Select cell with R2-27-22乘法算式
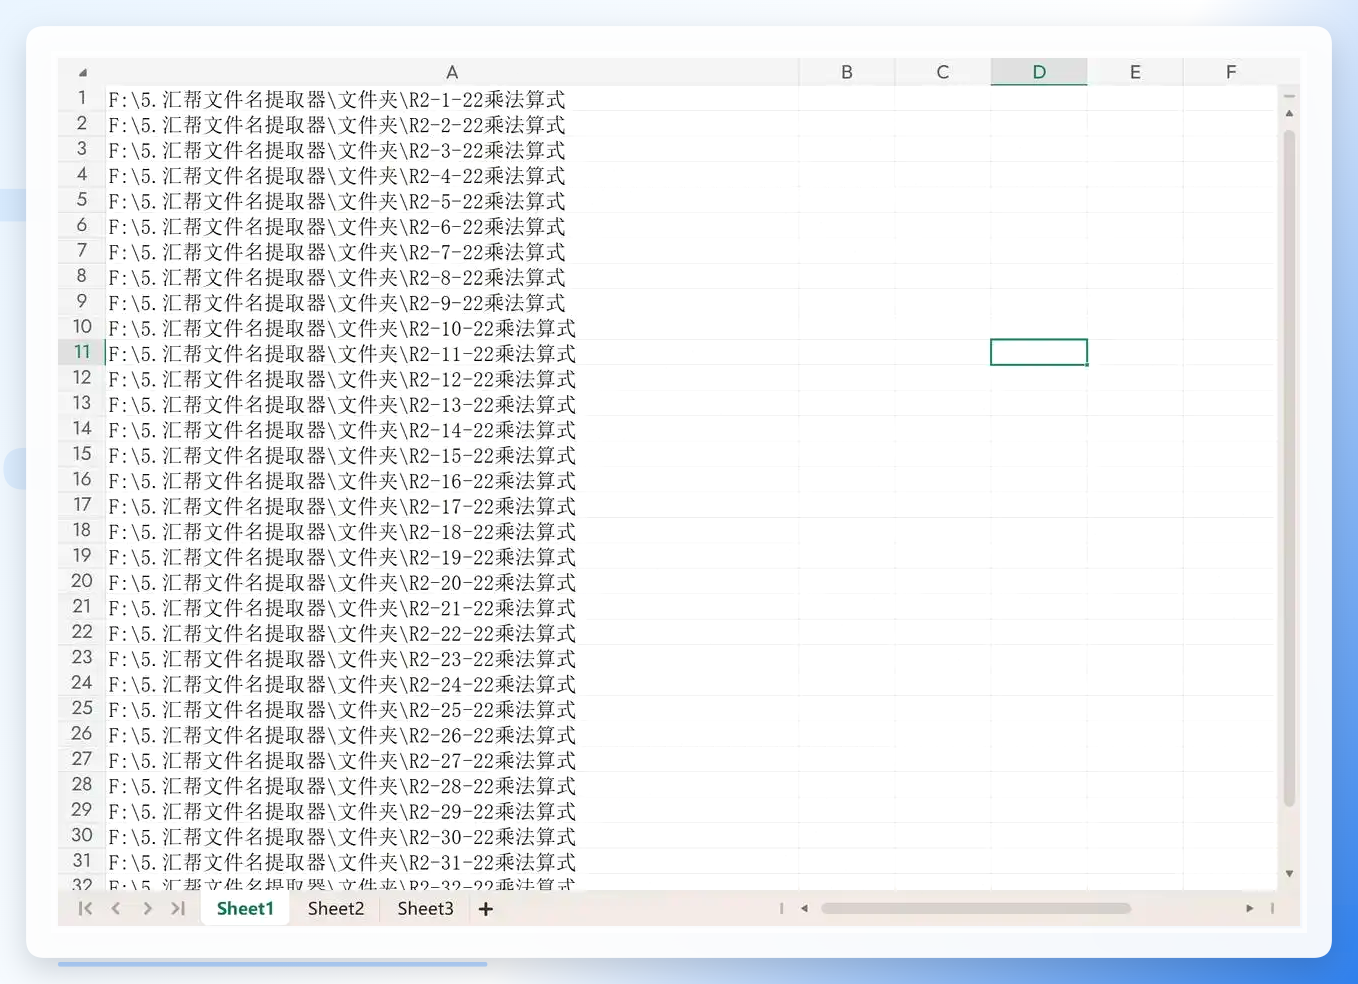Image resolution: width=1358 pixels, height=984 pixels. 452,760
